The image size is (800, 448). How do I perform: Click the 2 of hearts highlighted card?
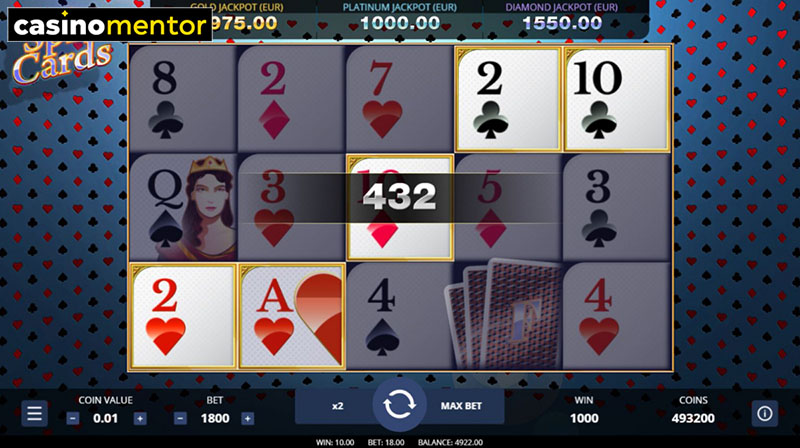pyautogui.click(x=183, y=316)
